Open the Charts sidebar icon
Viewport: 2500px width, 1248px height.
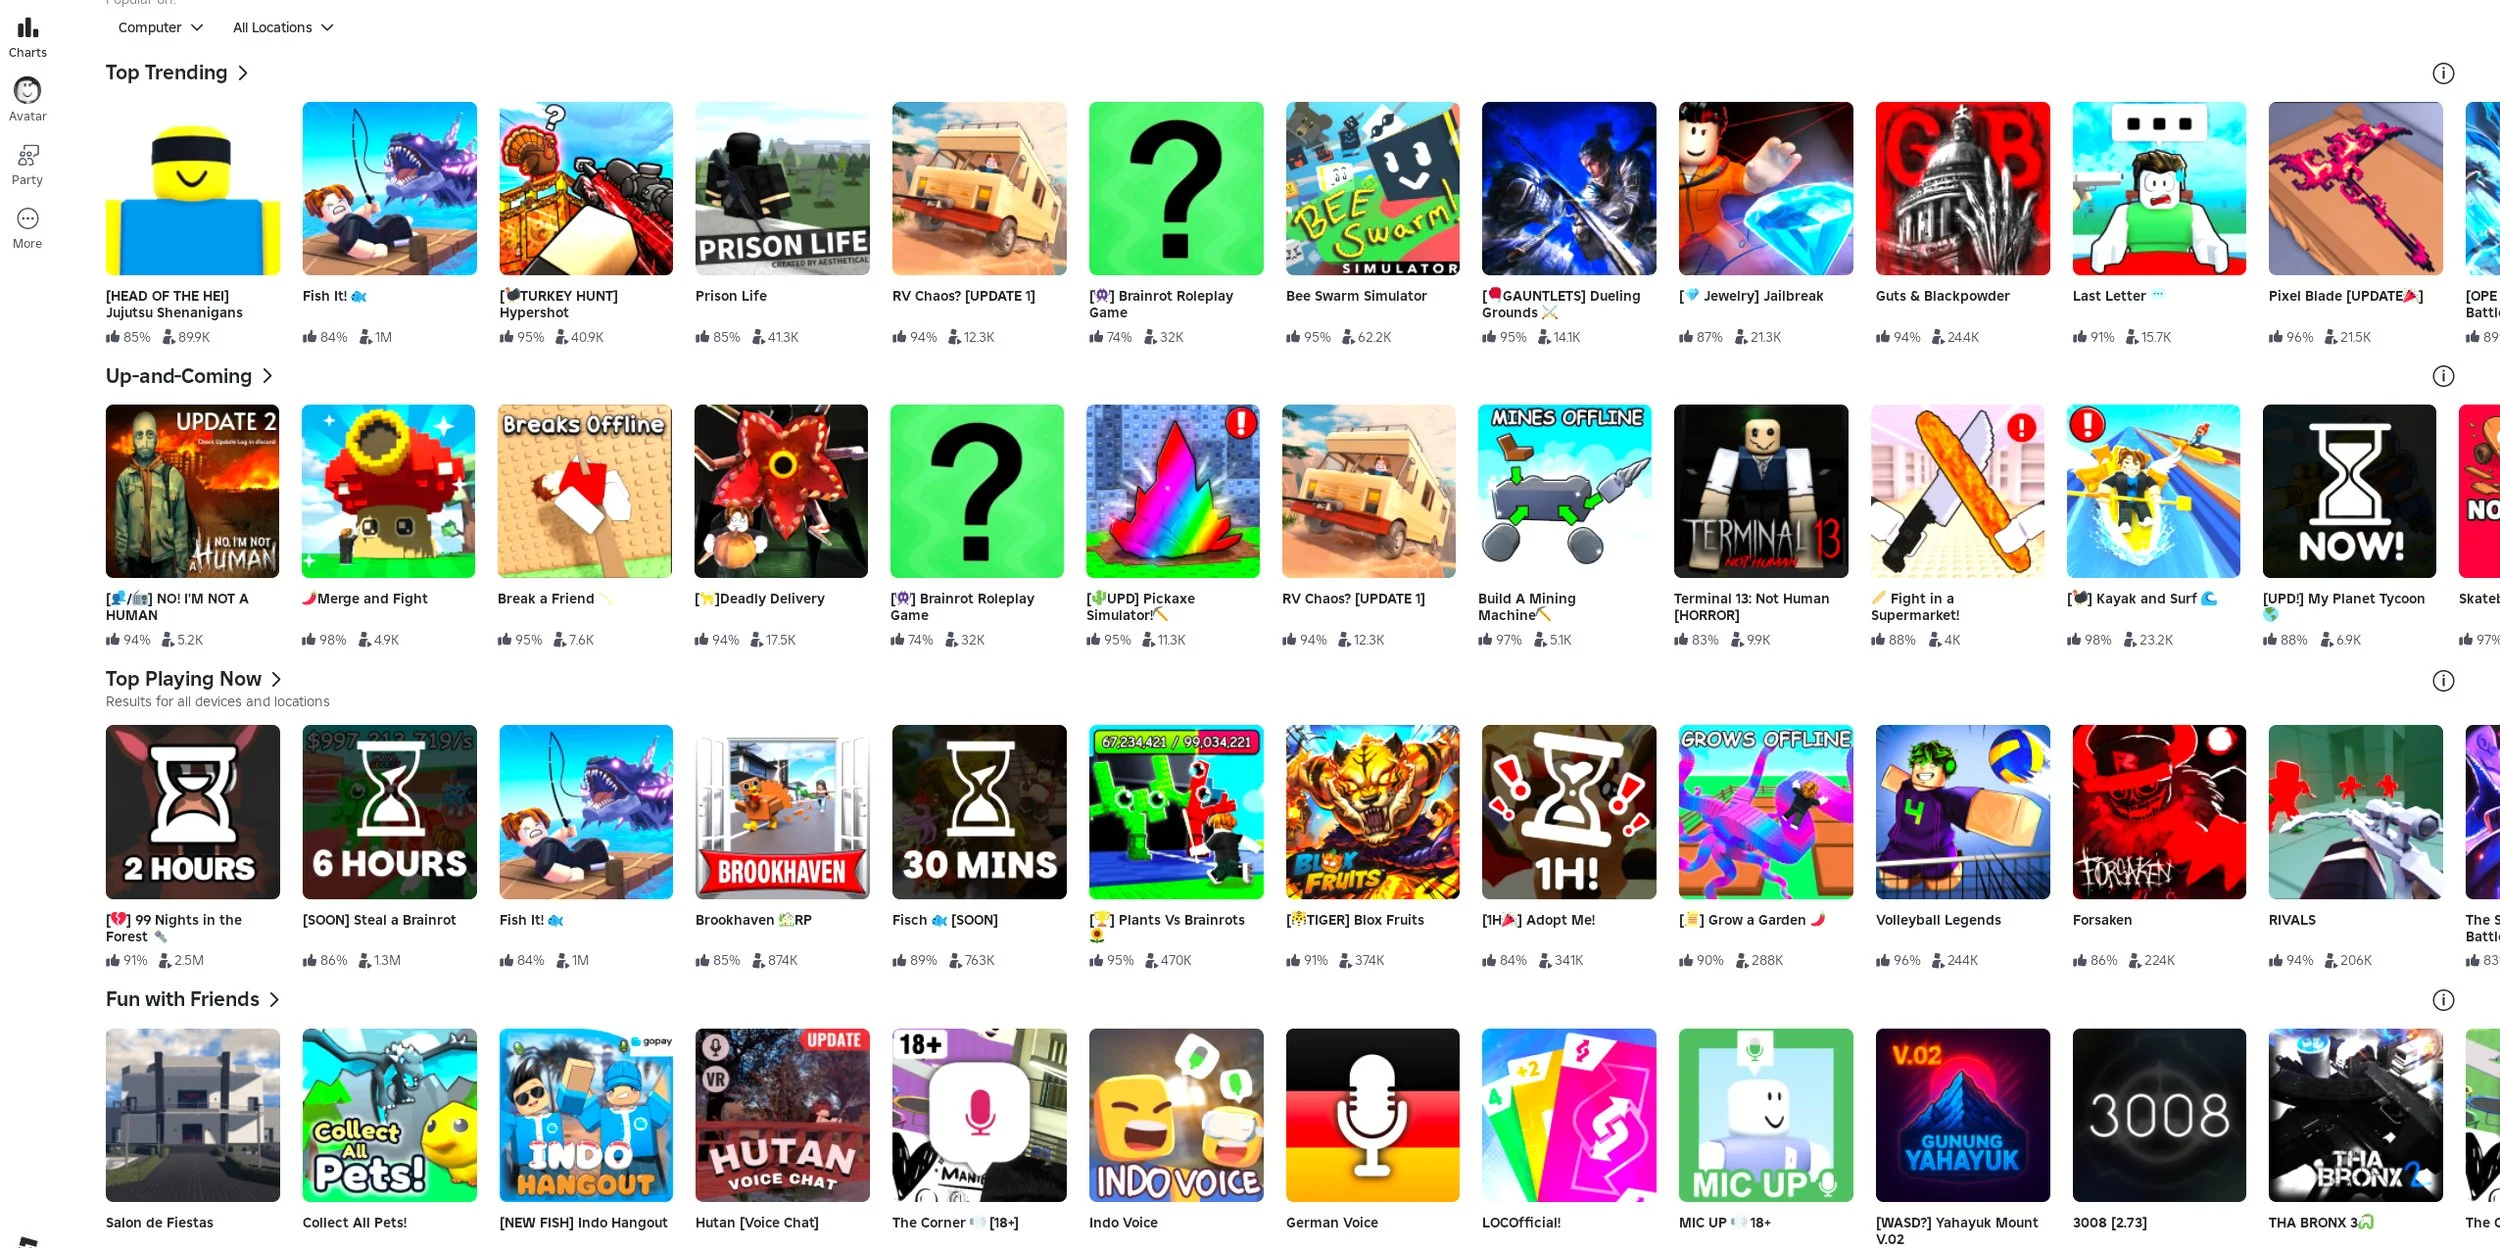click(x=27, y=27)
